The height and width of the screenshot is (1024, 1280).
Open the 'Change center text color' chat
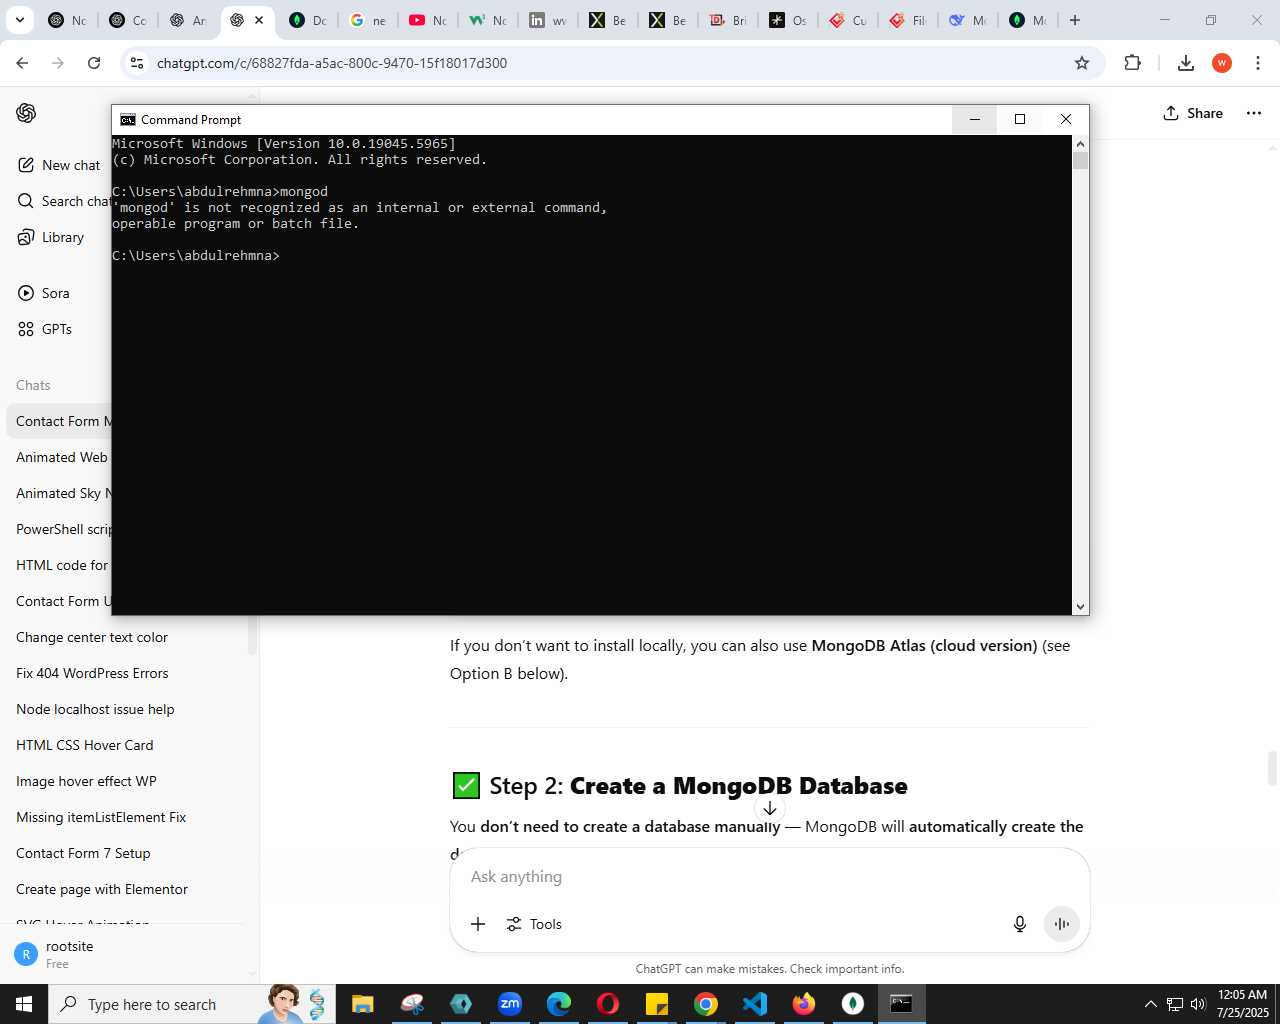pos(92,637)
